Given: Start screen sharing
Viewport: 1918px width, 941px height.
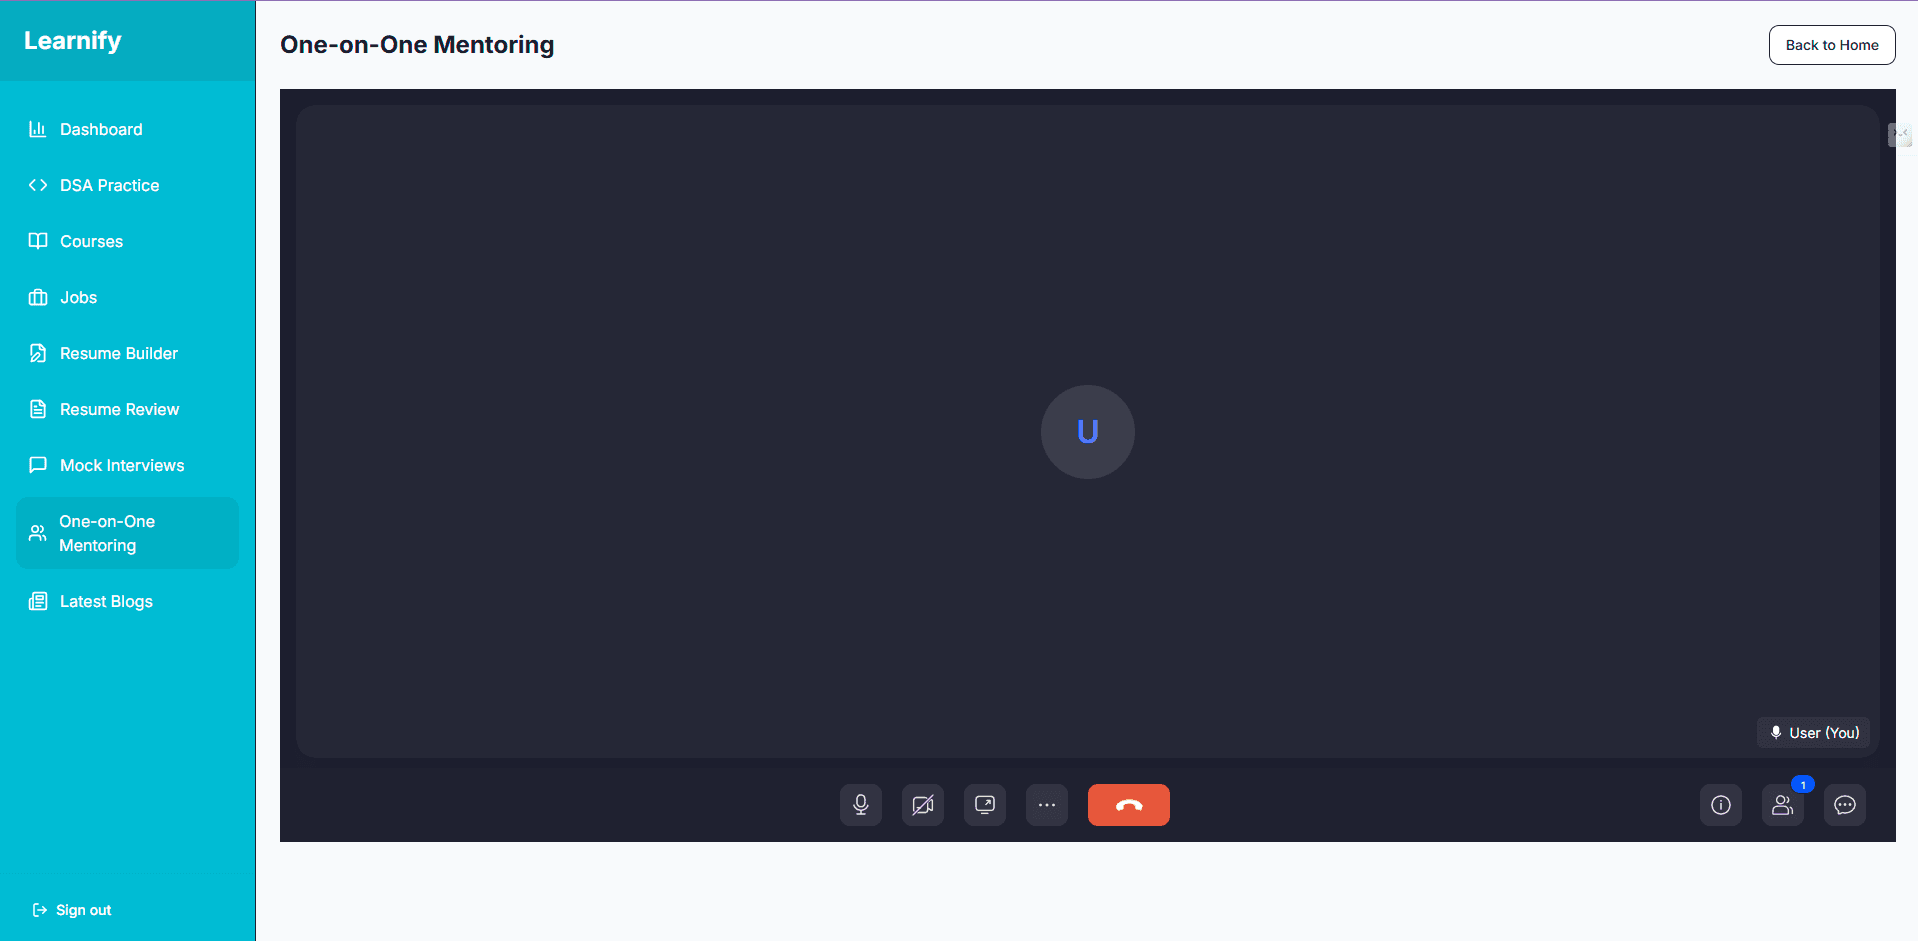Looking at the screenshot, I should [x=984, y=805].
